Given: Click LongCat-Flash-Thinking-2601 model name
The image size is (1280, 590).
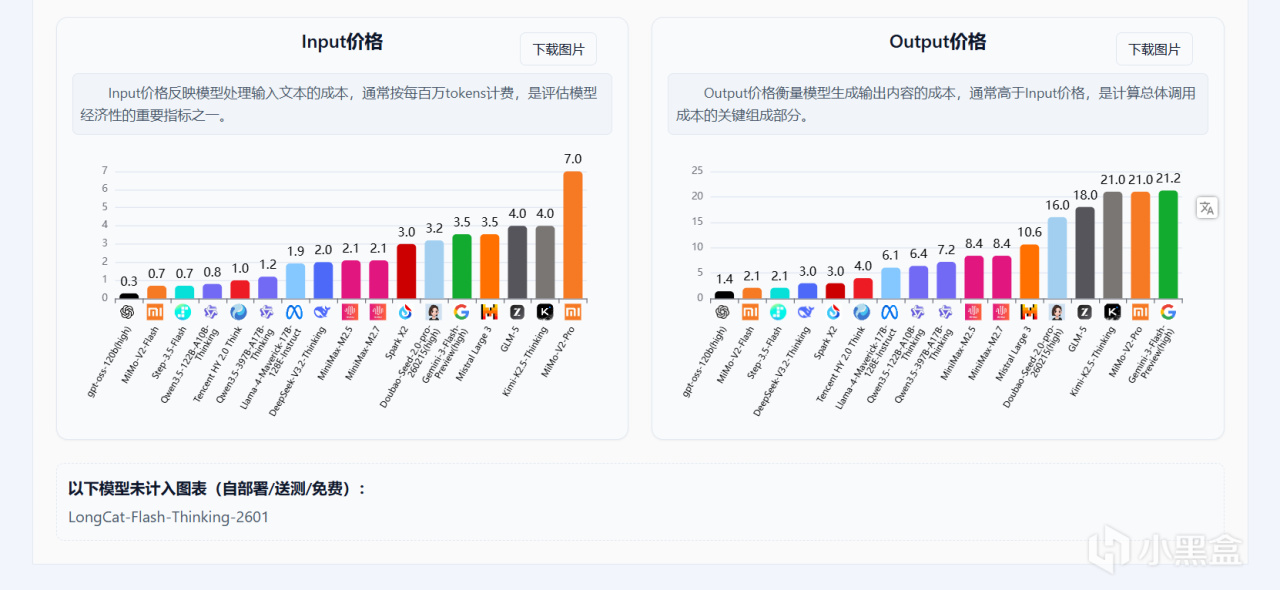Looking at the screenshot, I should coord(168,517).
